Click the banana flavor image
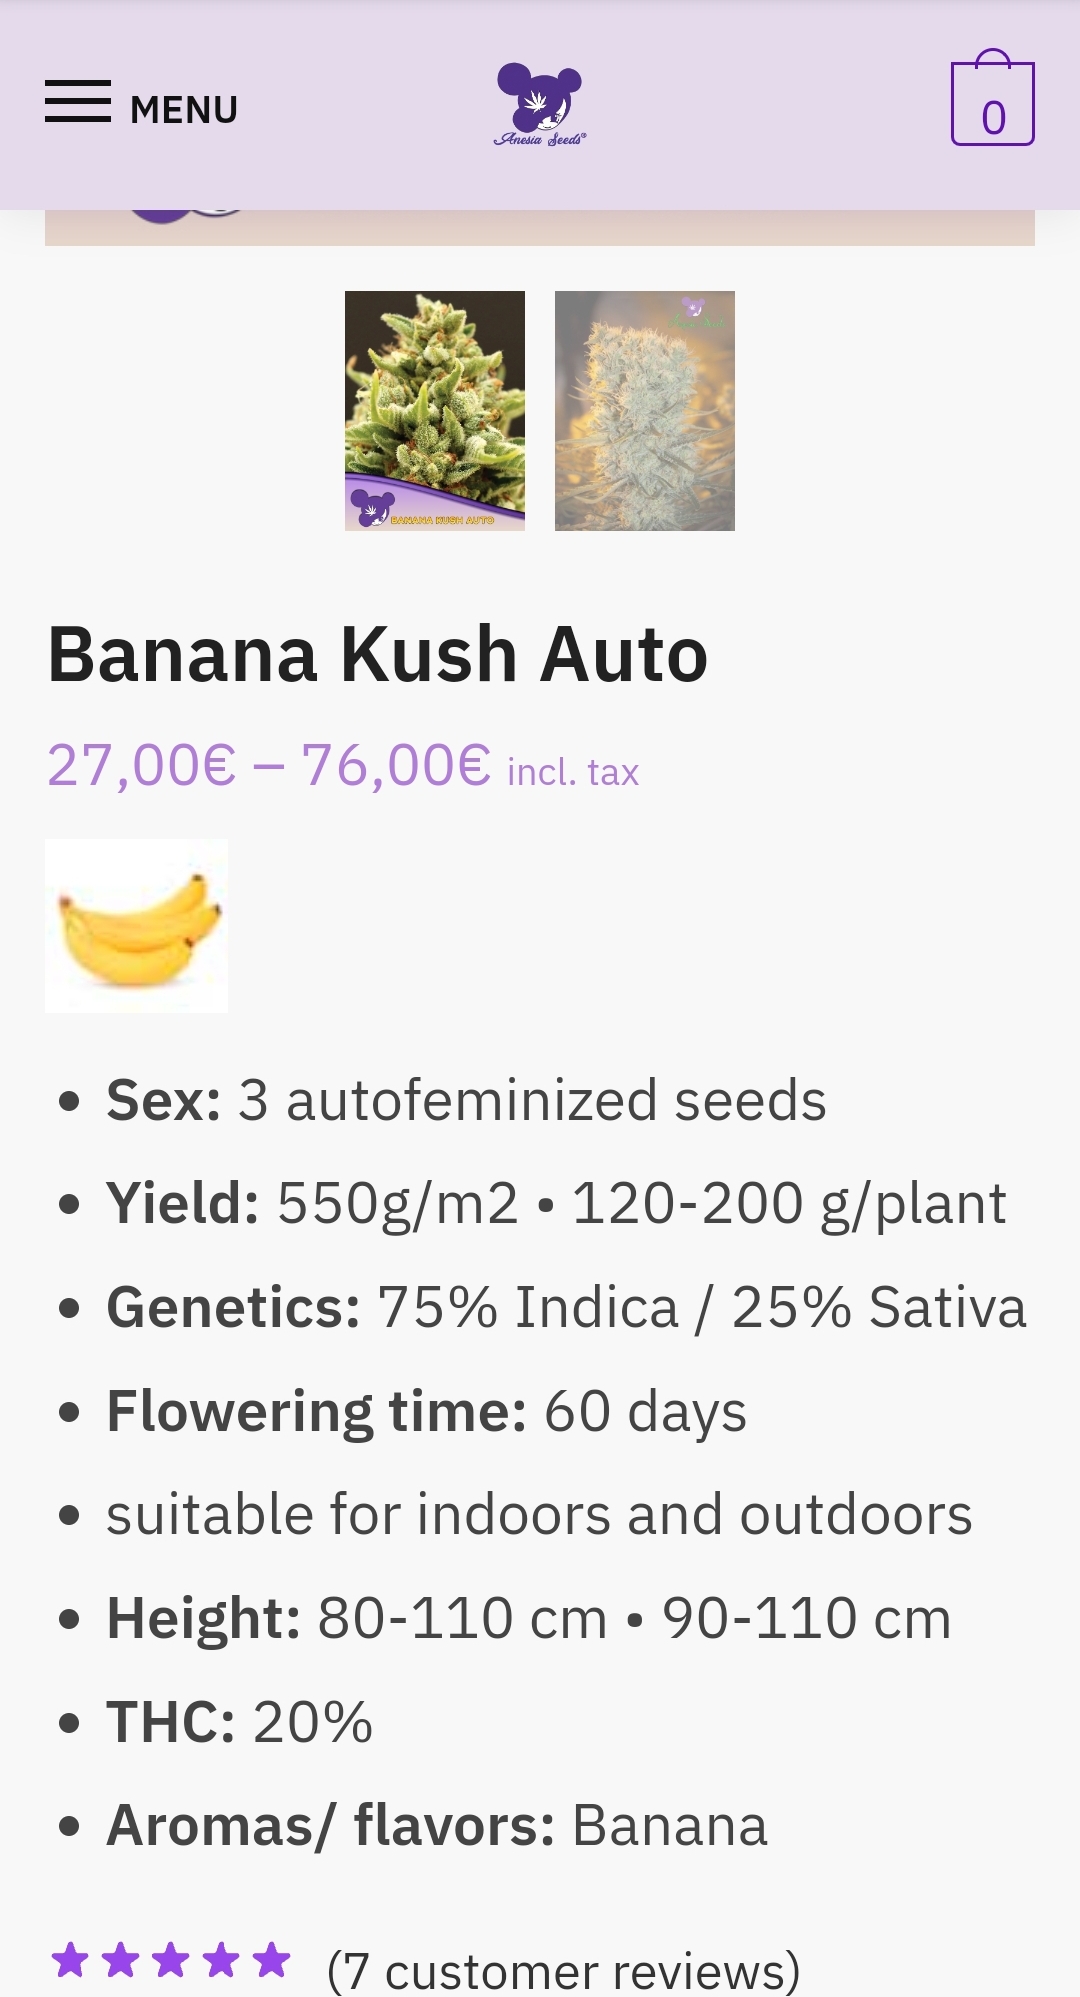The height and width of the screenshot is (1997, 1080). (137, 926)
